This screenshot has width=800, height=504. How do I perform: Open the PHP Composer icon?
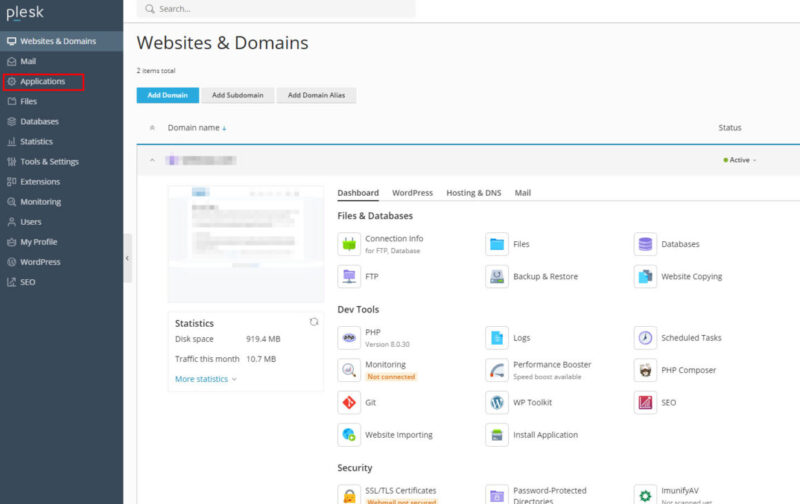[645, 371]
